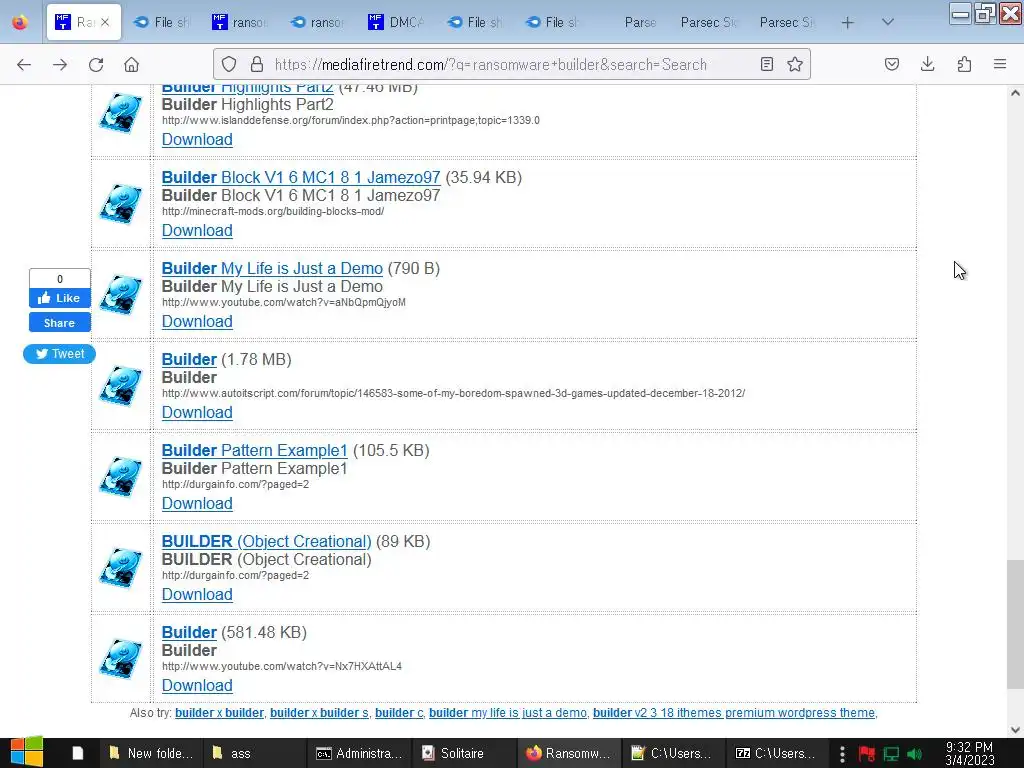This screenshot has width=1024, height=768.
Task: Open the 'ass' folder taskbar item
Action: click(x=255, y=753)
